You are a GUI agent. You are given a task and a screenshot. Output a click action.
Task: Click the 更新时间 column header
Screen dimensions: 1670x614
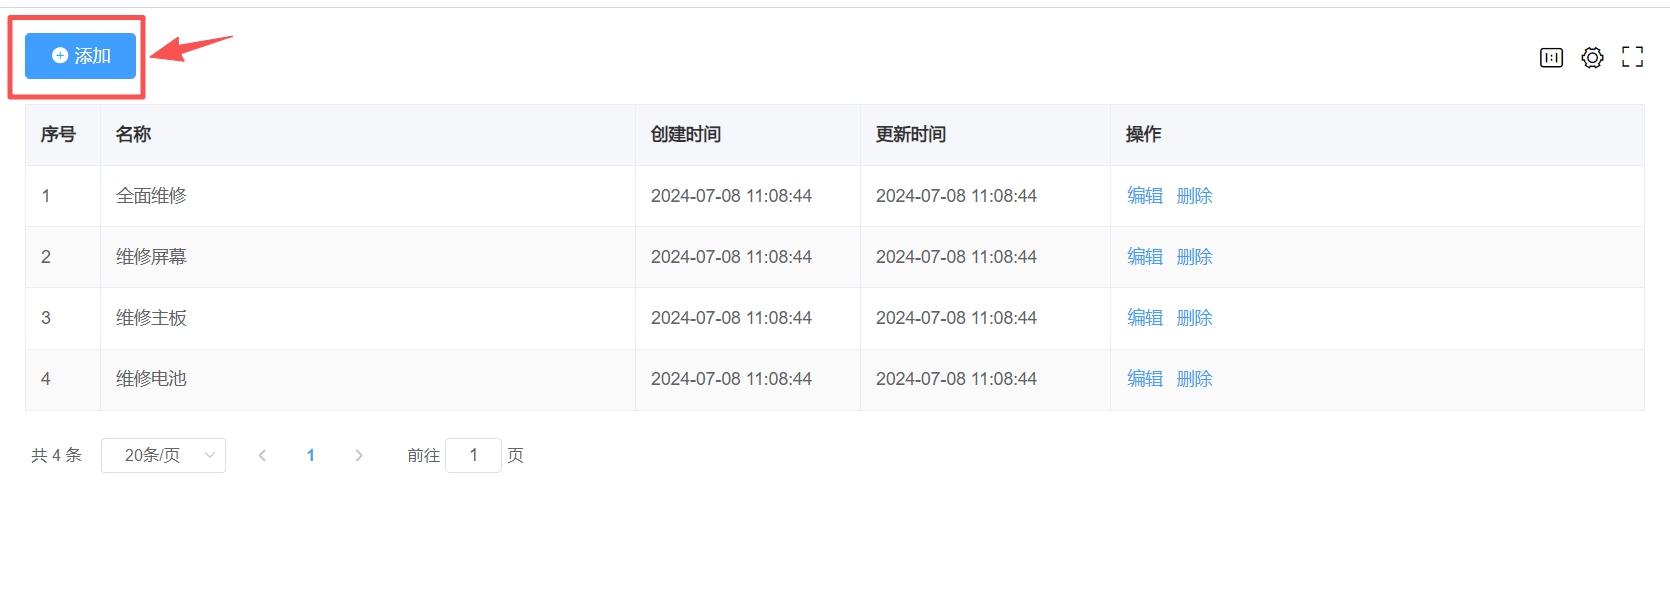pos(911,135)
